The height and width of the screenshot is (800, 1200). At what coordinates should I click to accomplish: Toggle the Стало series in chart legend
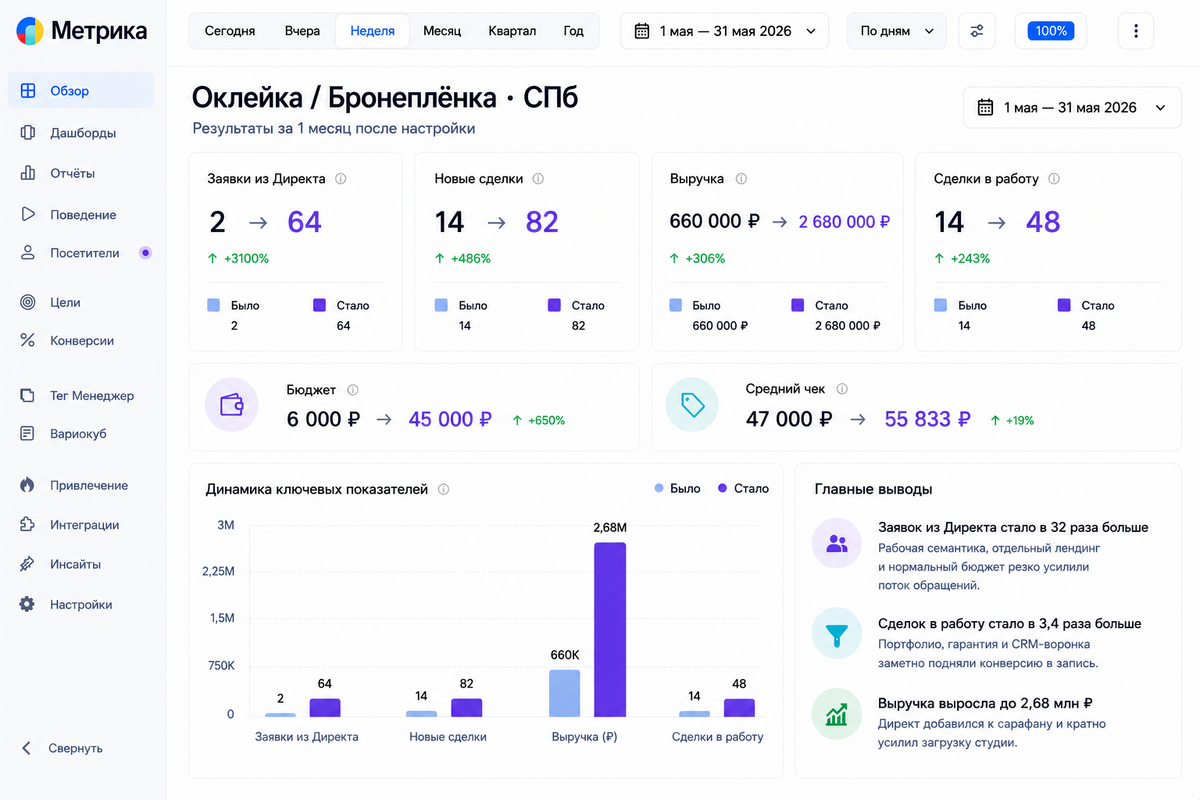point(743,489)
